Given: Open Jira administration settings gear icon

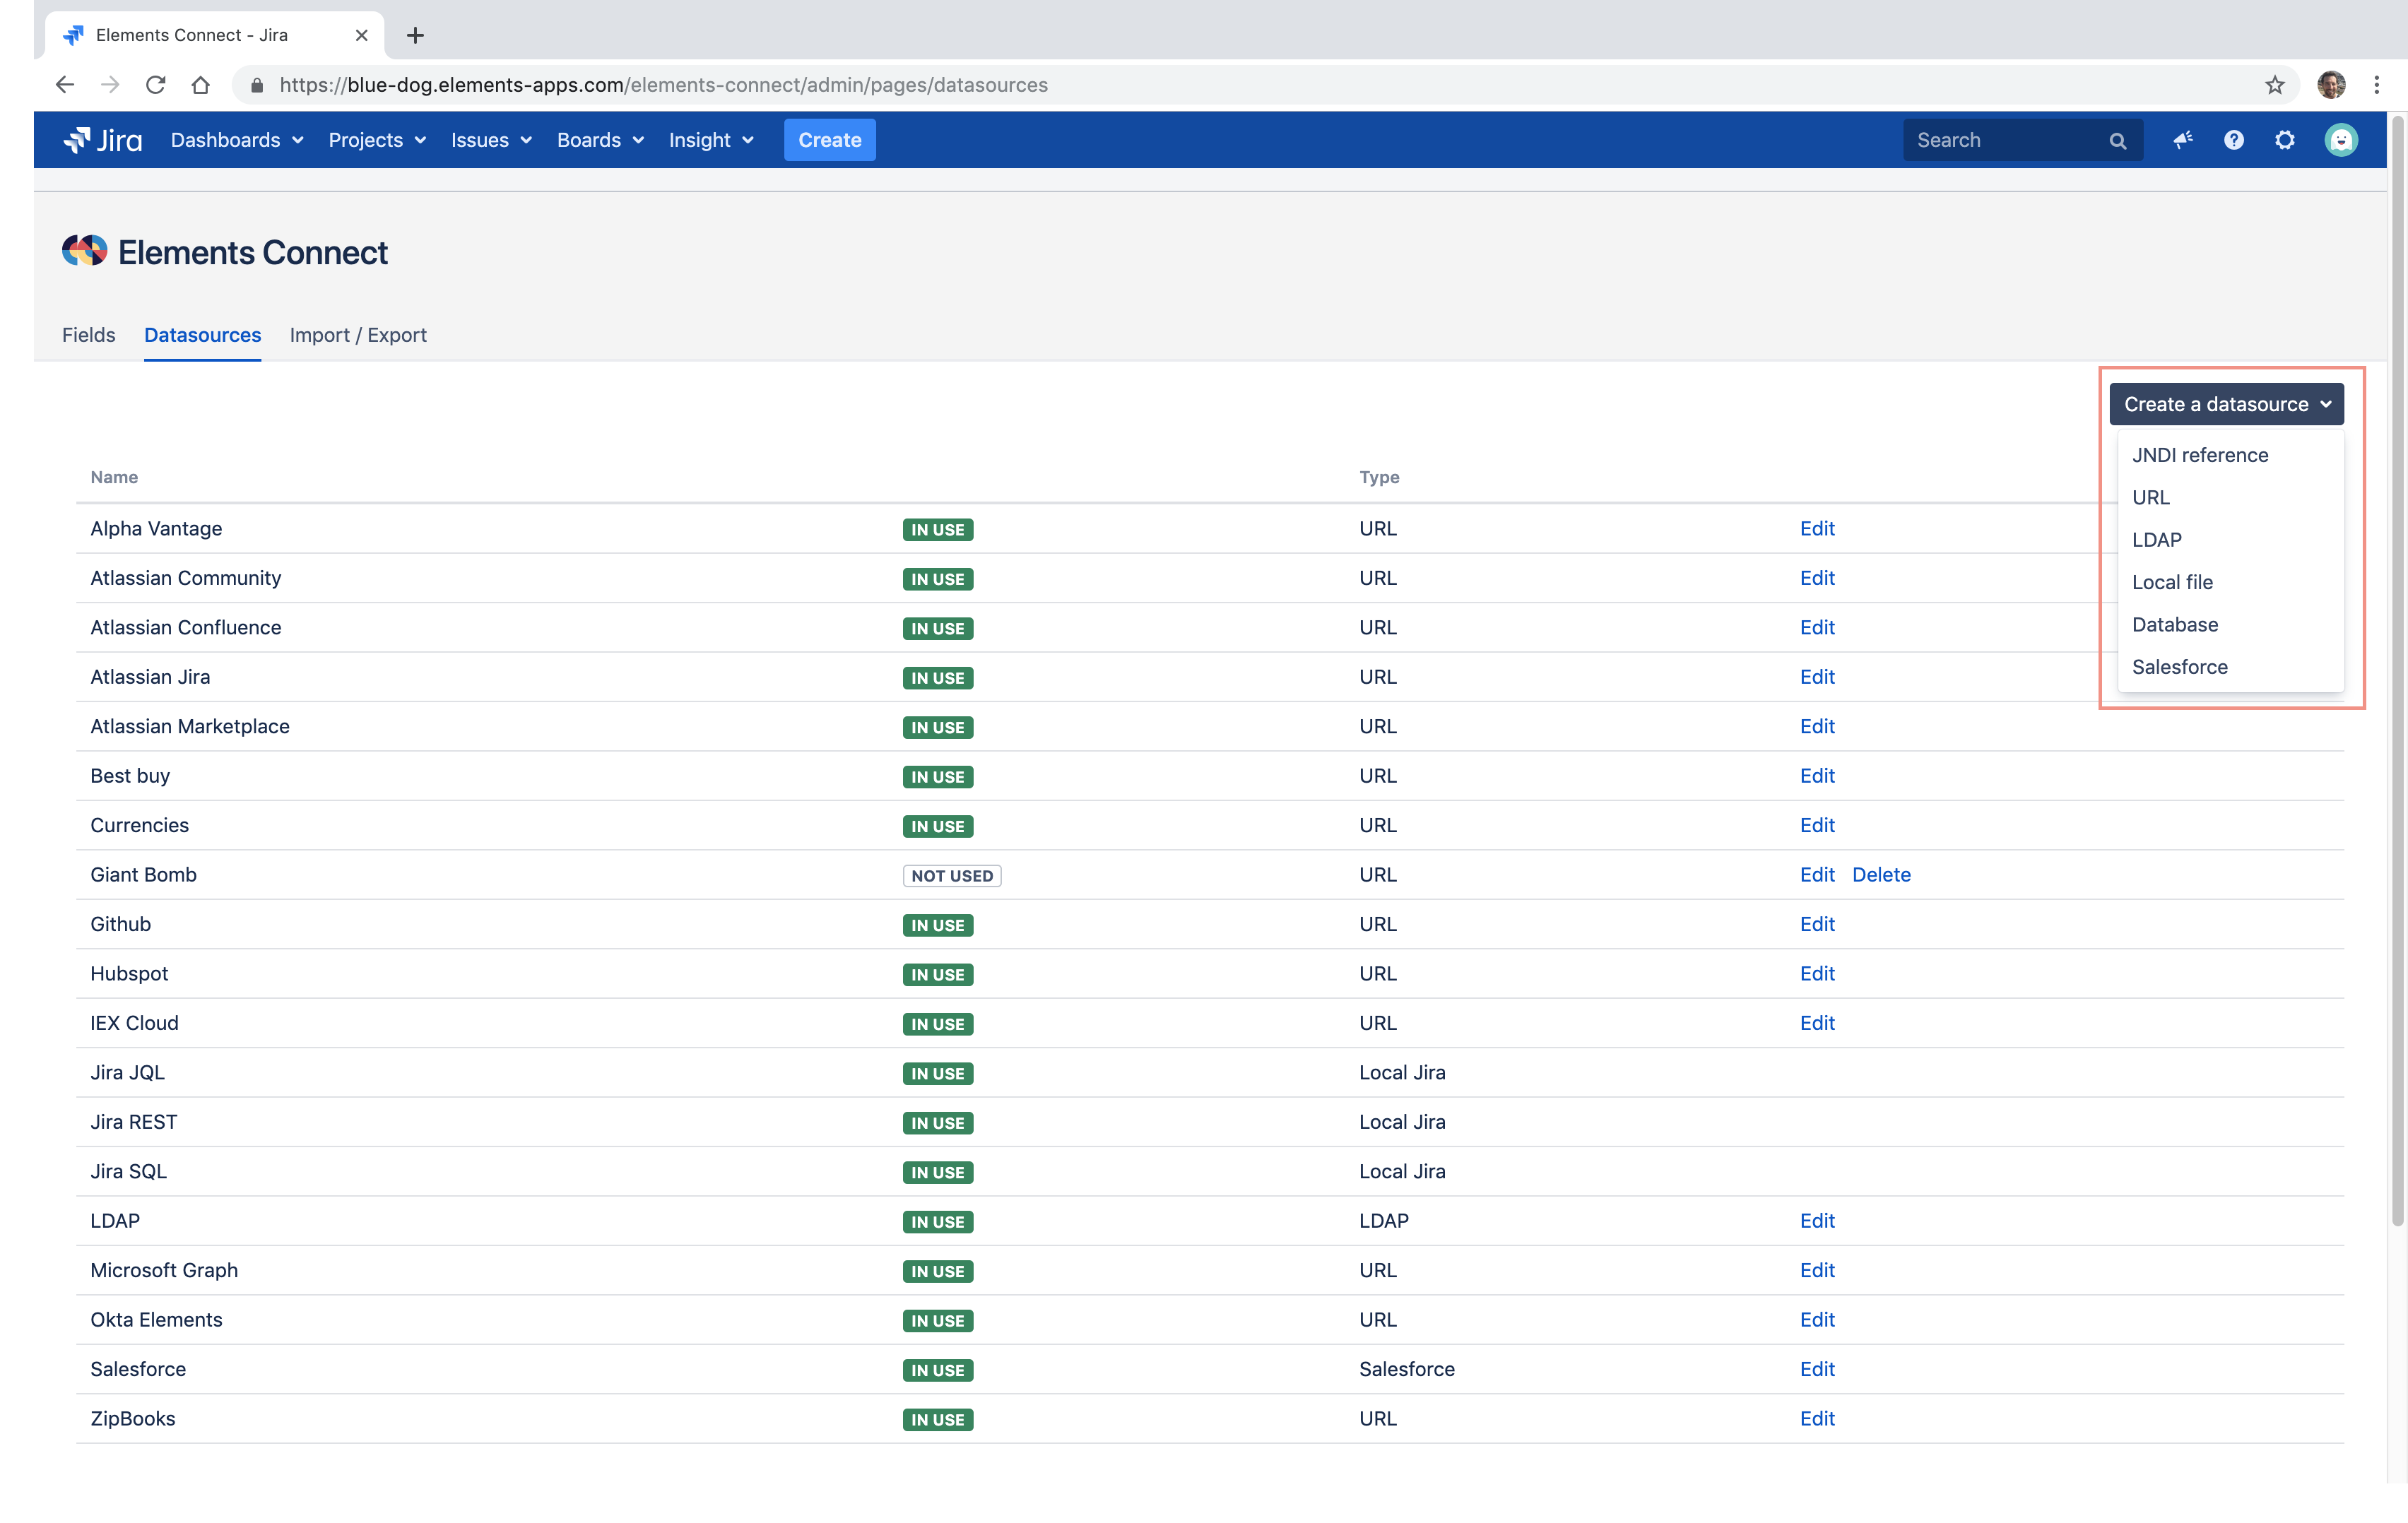Looking at the screenshot, I should click(2284, 140).
